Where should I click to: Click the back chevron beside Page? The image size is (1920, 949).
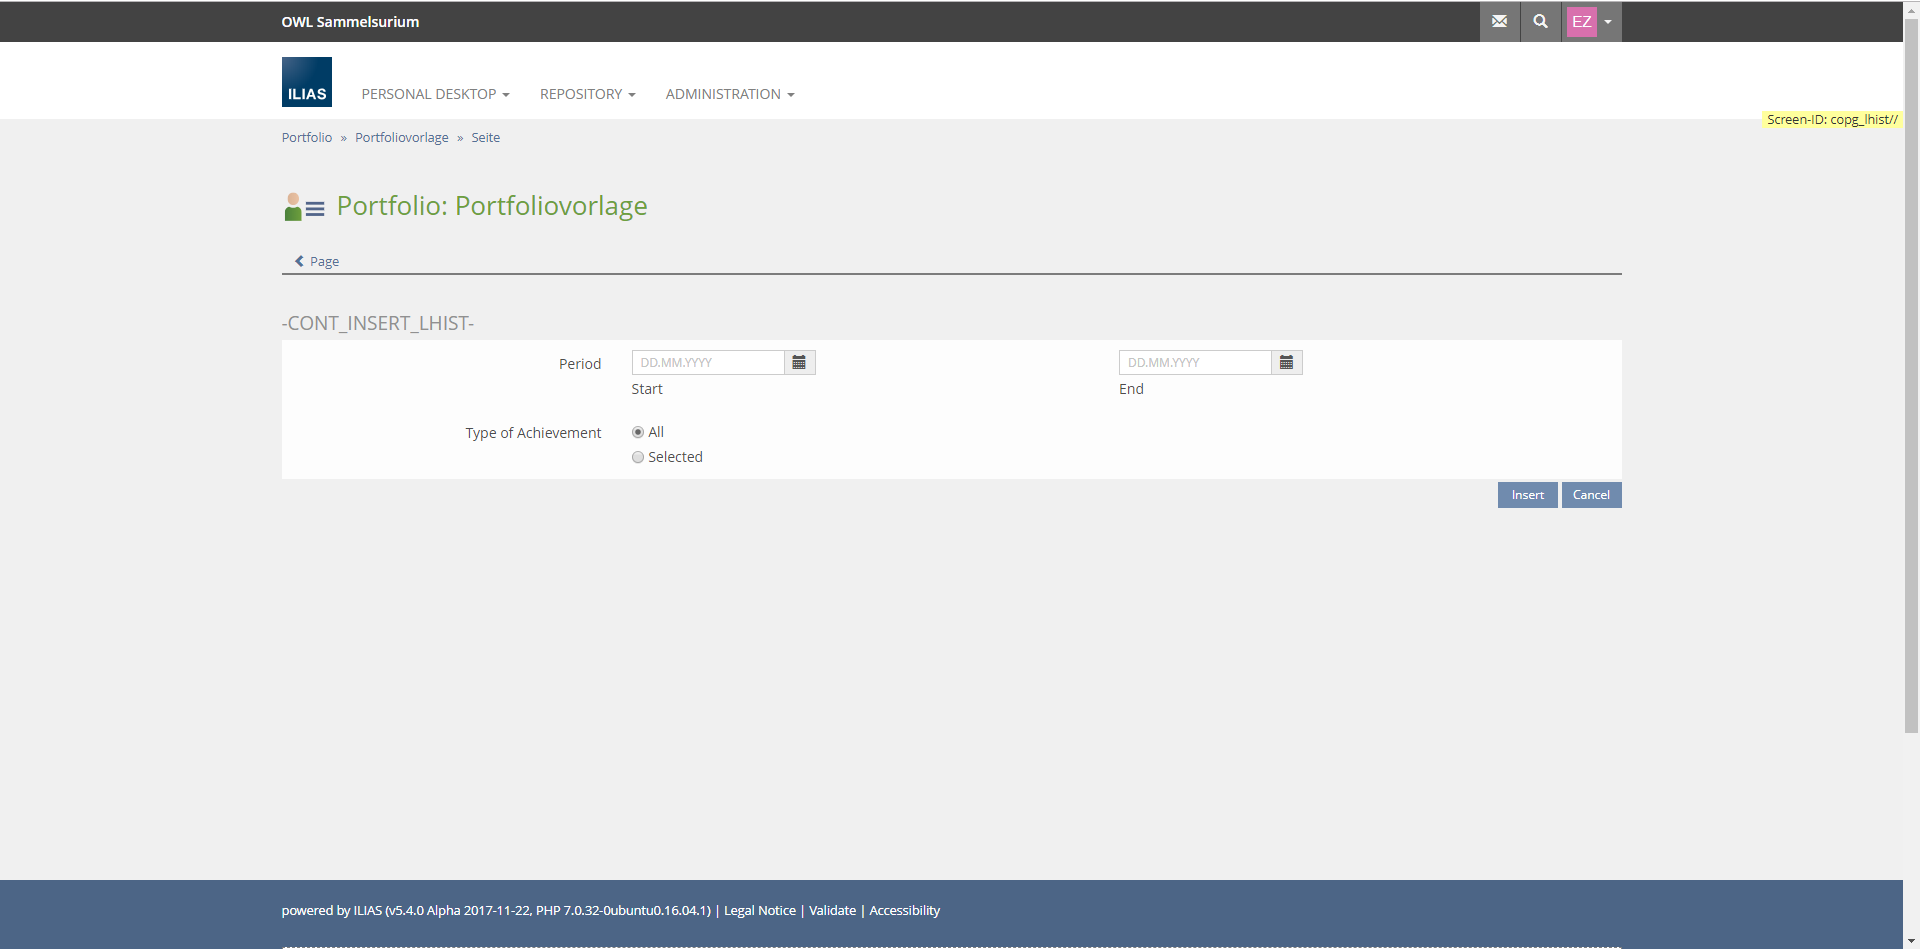[299, 261]
